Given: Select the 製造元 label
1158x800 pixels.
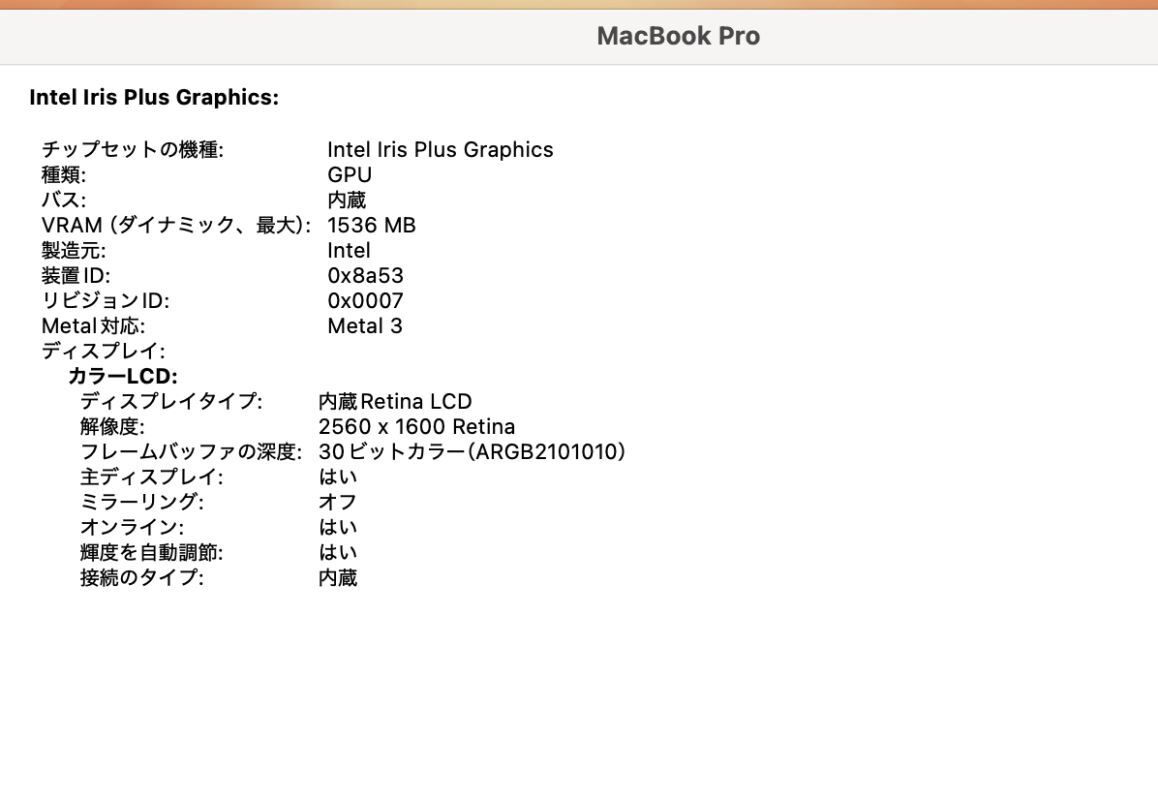Looking at the screenshot, I should click(x=73, y=250).
